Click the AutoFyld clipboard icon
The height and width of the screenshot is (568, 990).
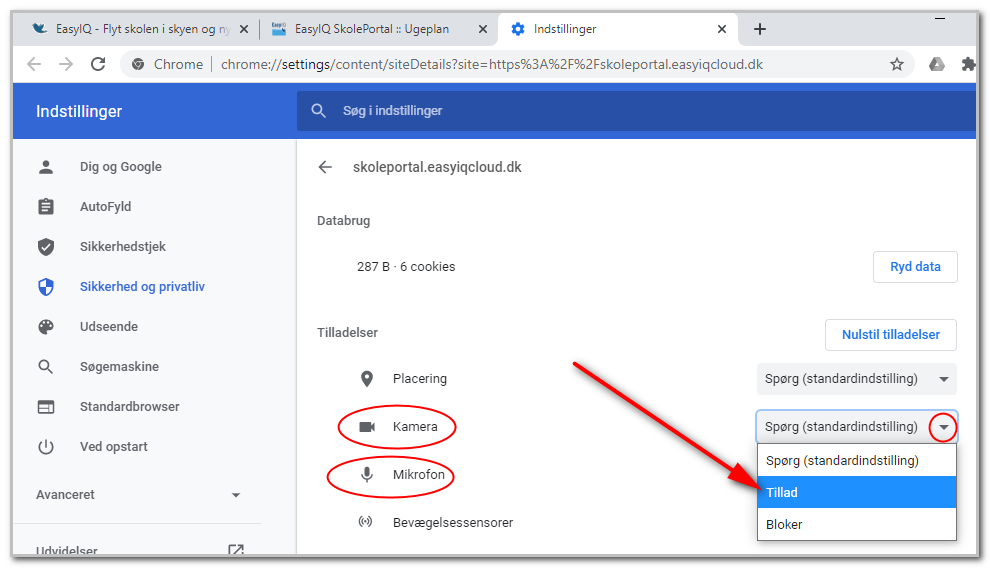point(46,206)
